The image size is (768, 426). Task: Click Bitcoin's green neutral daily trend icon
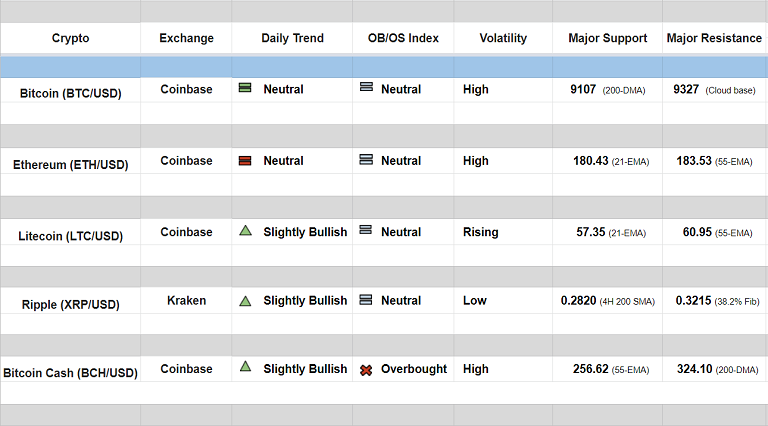point(245,88)
